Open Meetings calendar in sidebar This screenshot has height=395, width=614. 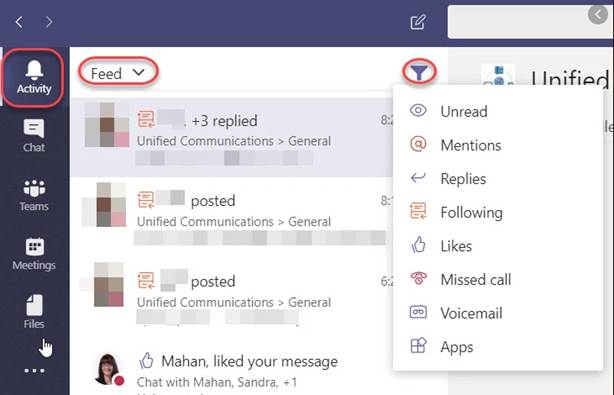point(34,254)
